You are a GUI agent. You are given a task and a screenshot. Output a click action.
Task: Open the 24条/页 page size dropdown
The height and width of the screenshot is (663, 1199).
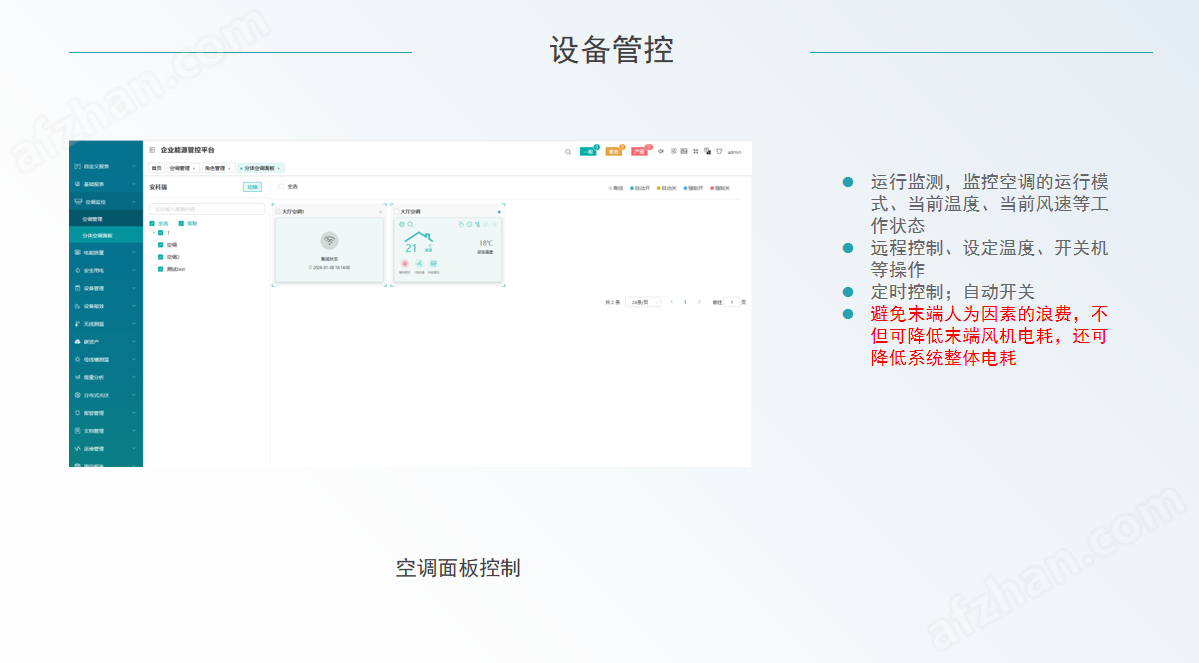pyautogui.click(x=642, y=302)
